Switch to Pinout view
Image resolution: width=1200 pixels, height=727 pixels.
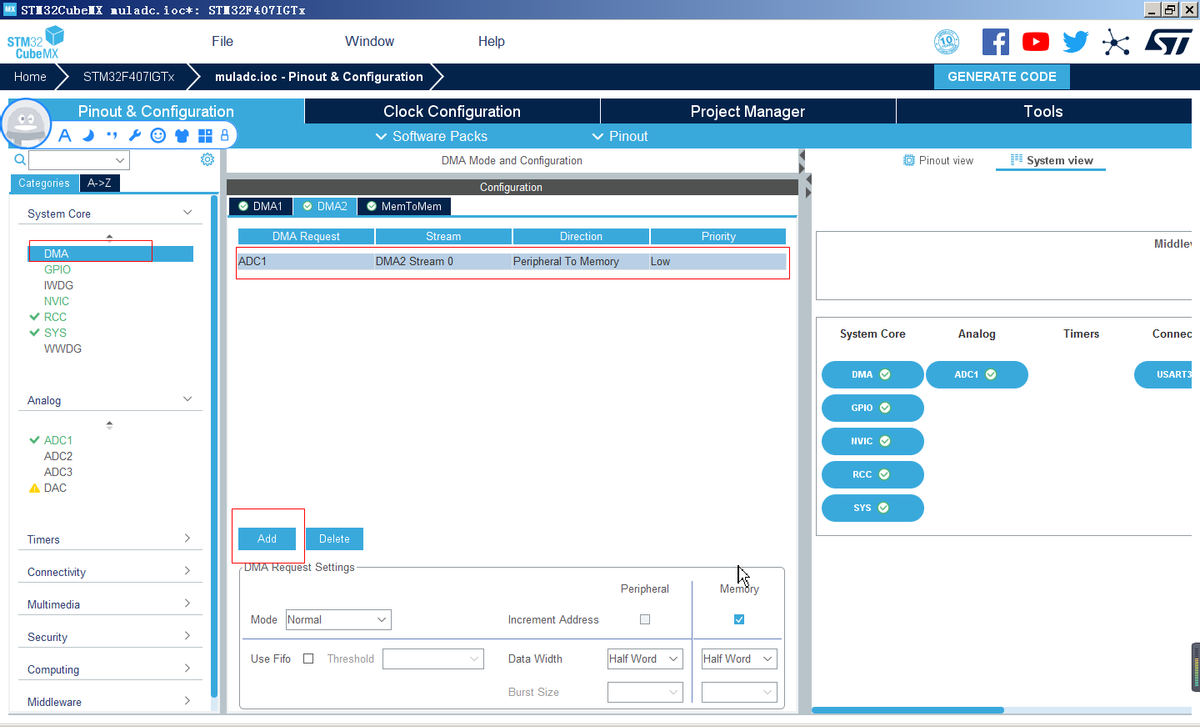[938, 160]
